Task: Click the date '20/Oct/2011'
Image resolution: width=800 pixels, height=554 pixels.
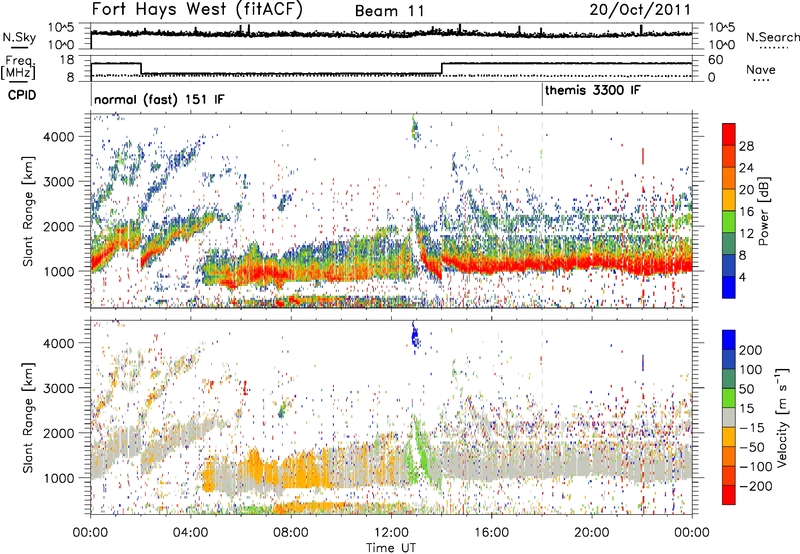Action: coord(640,10)
